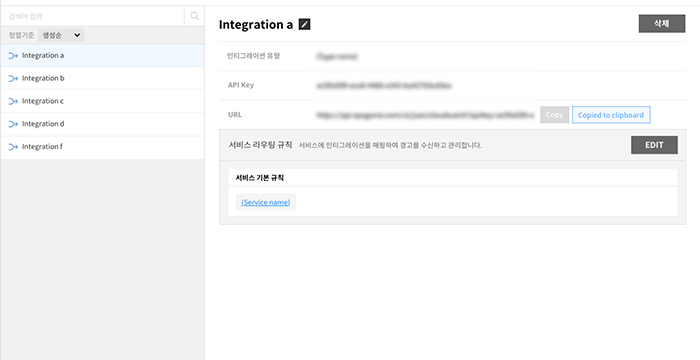Open the {Service name} link
This screenshot has height=360, width=700.
coord(266,202)
